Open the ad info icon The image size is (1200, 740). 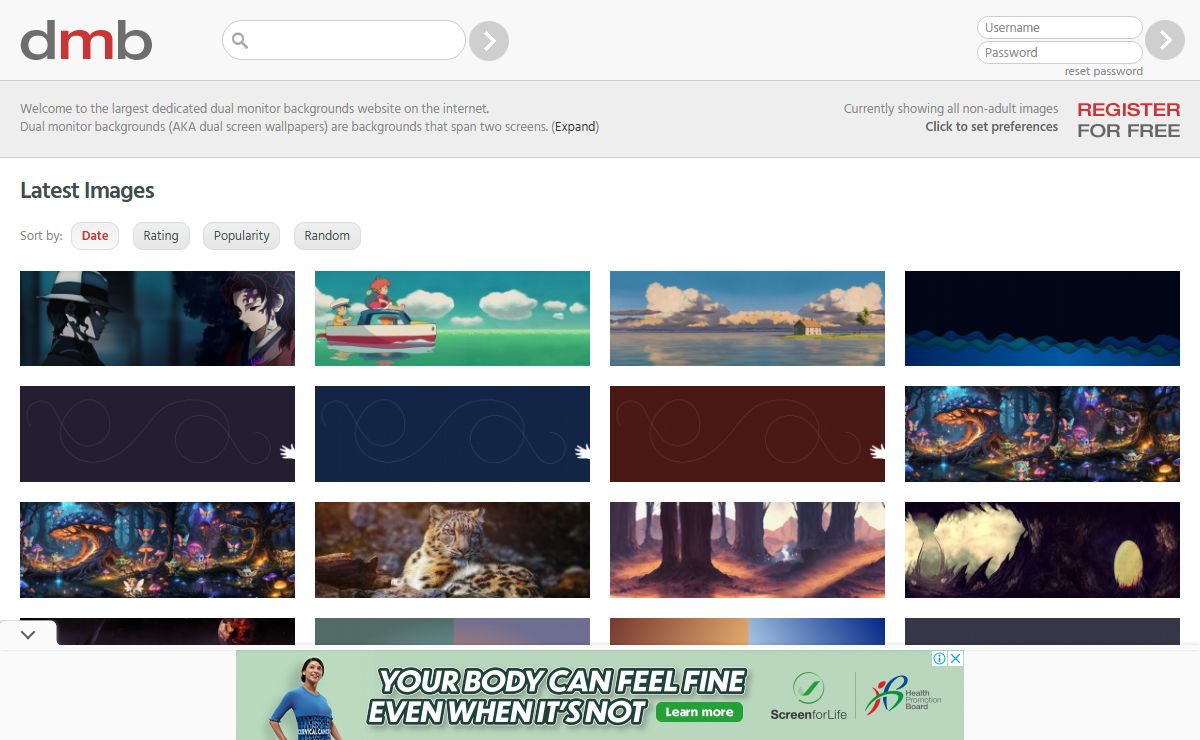pos(940,658)
